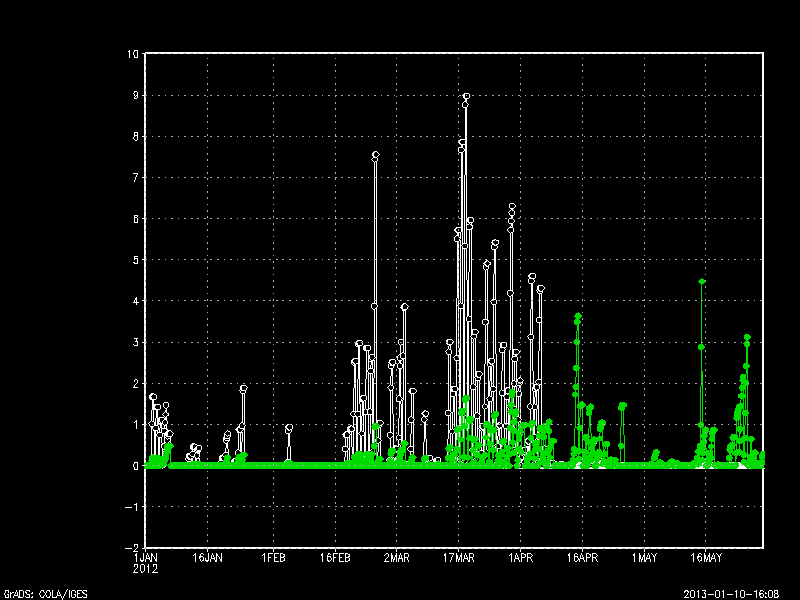Click the y-axis value 8

point(136,137)
